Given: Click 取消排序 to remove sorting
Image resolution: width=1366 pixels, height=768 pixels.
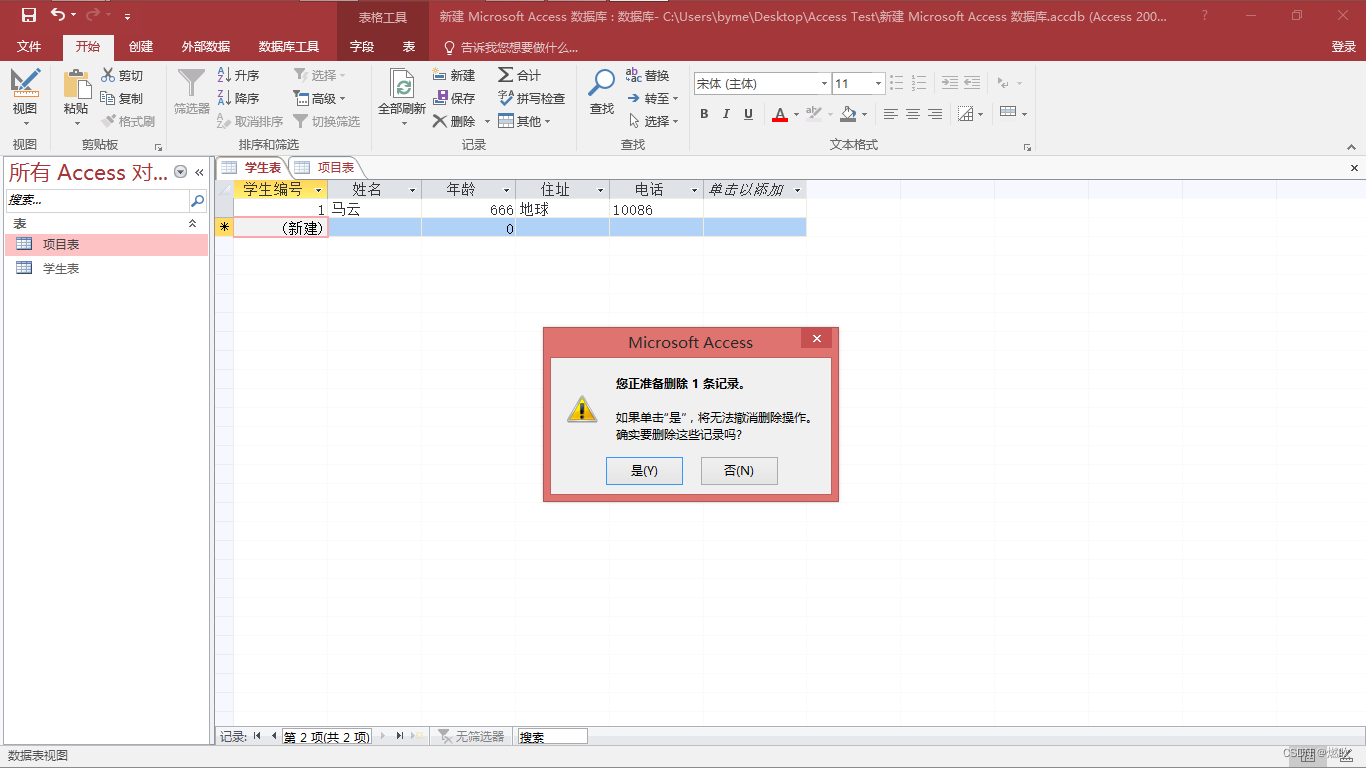Looking at the screenshot, I should [250, 121].
